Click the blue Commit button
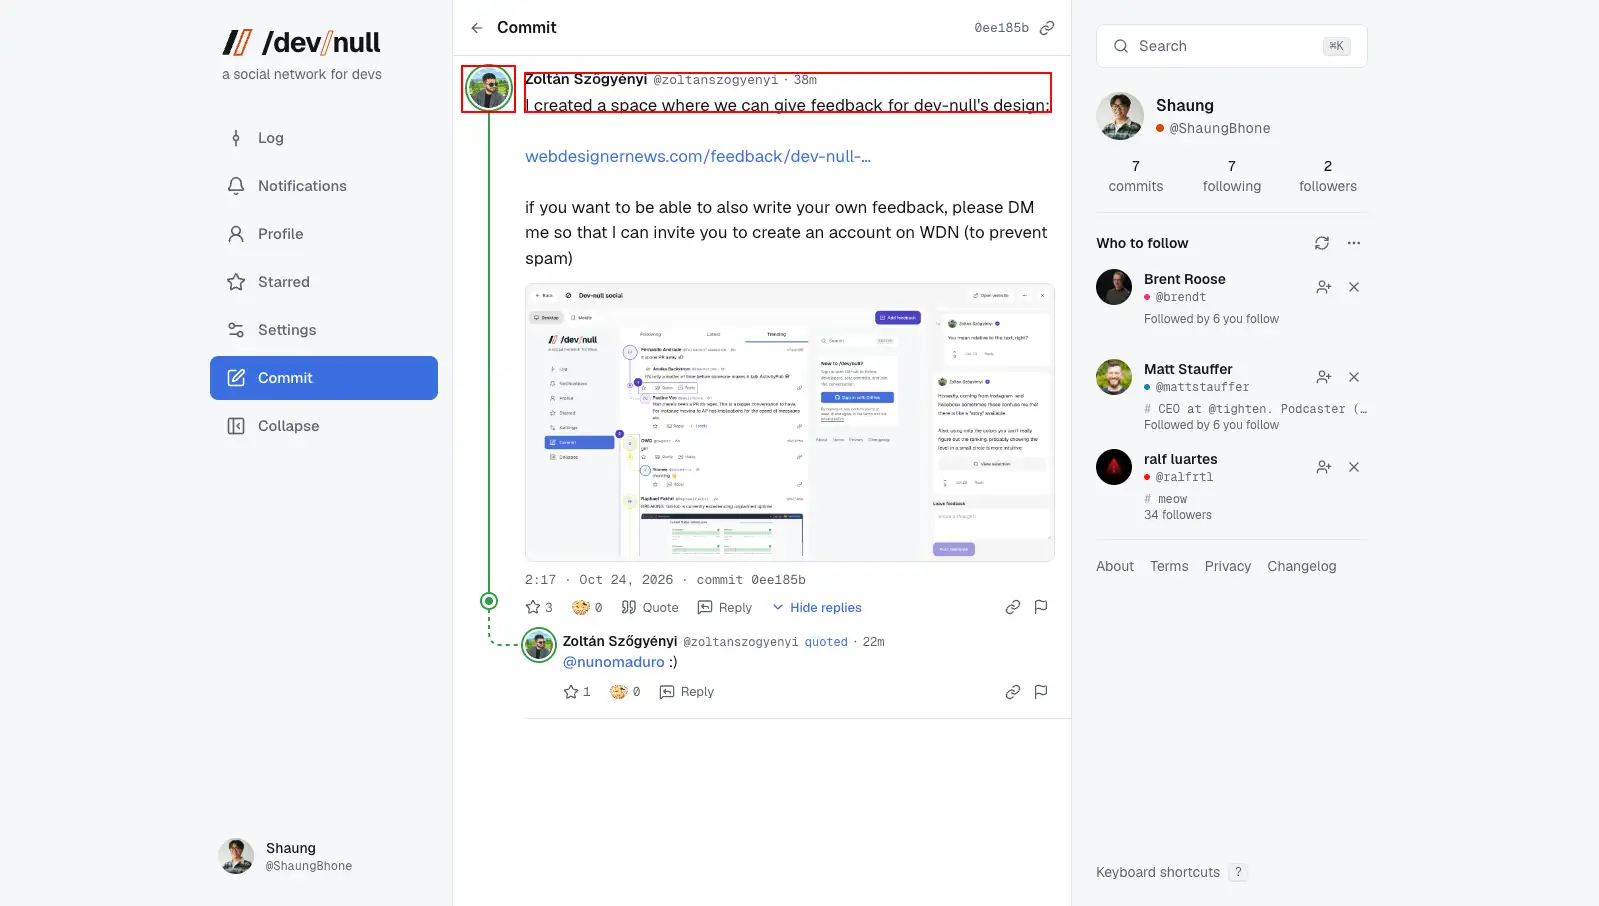Screen dimensions: 1599x906 coord(324,378)
